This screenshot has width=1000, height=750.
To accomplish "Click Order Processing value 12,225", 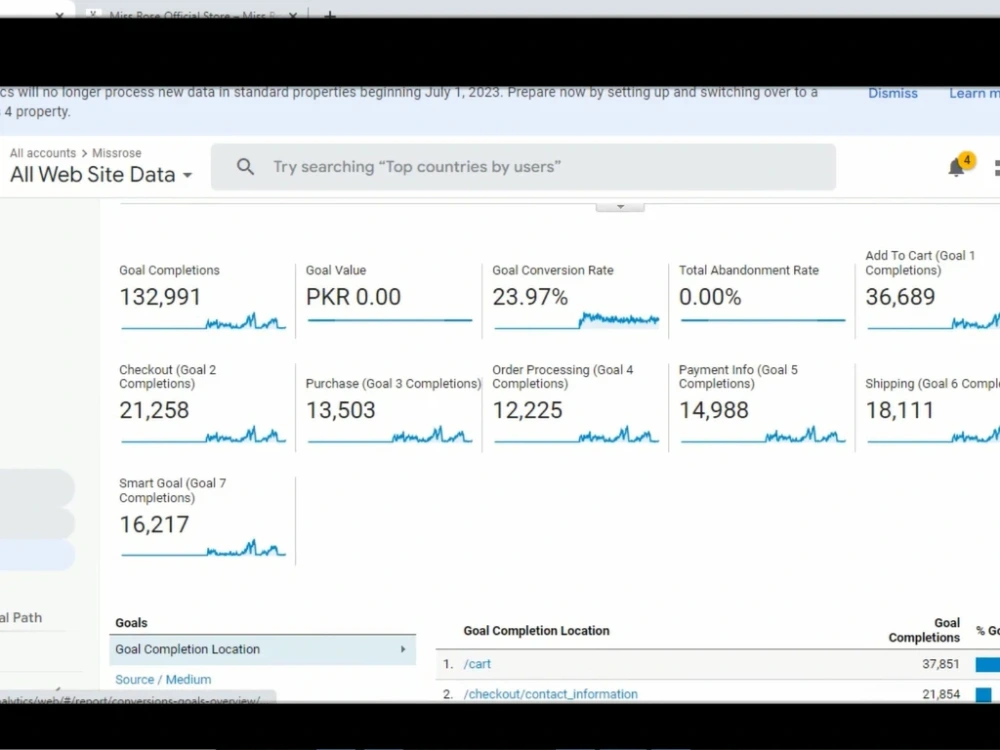I will 527,410.
